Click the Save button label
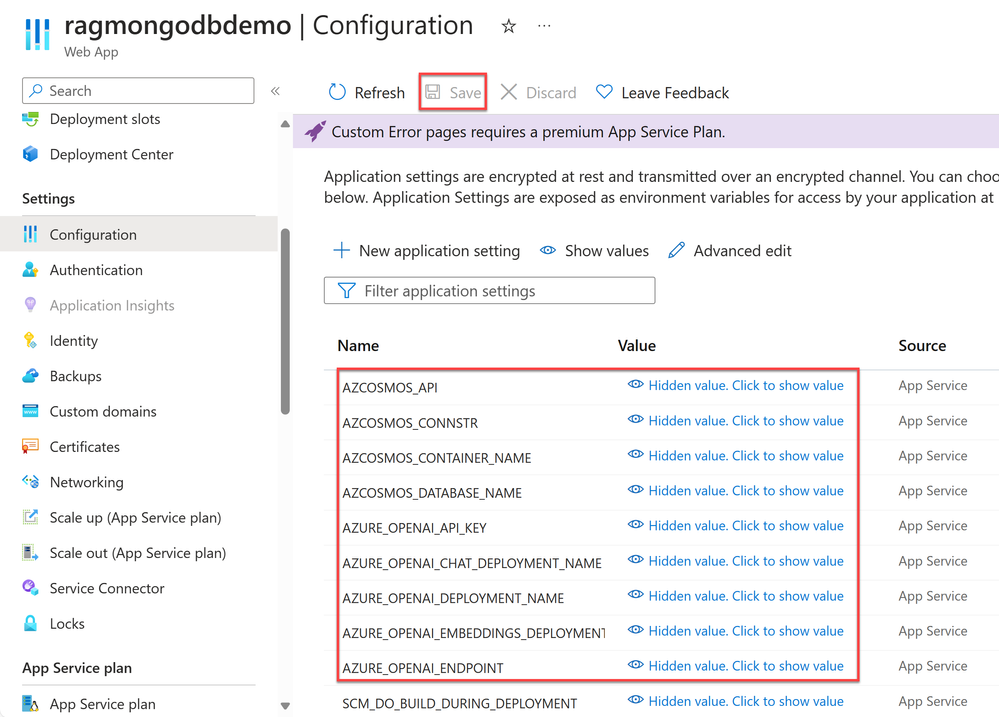This screenshot has height=717, width=999. 466,93
